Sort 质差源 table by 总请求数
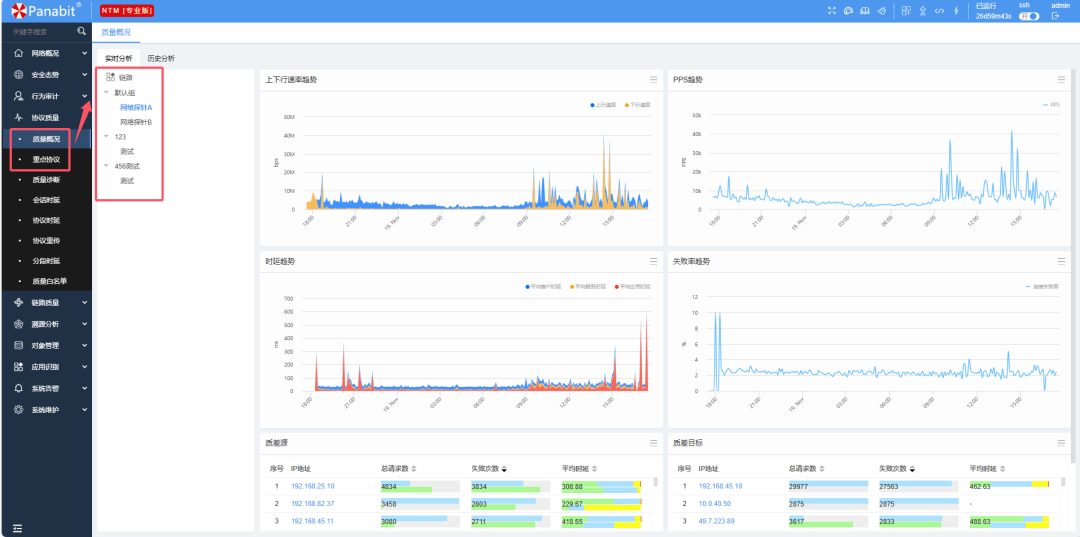The height and width of the screenshot is (537, 1080). pos(399,469)
